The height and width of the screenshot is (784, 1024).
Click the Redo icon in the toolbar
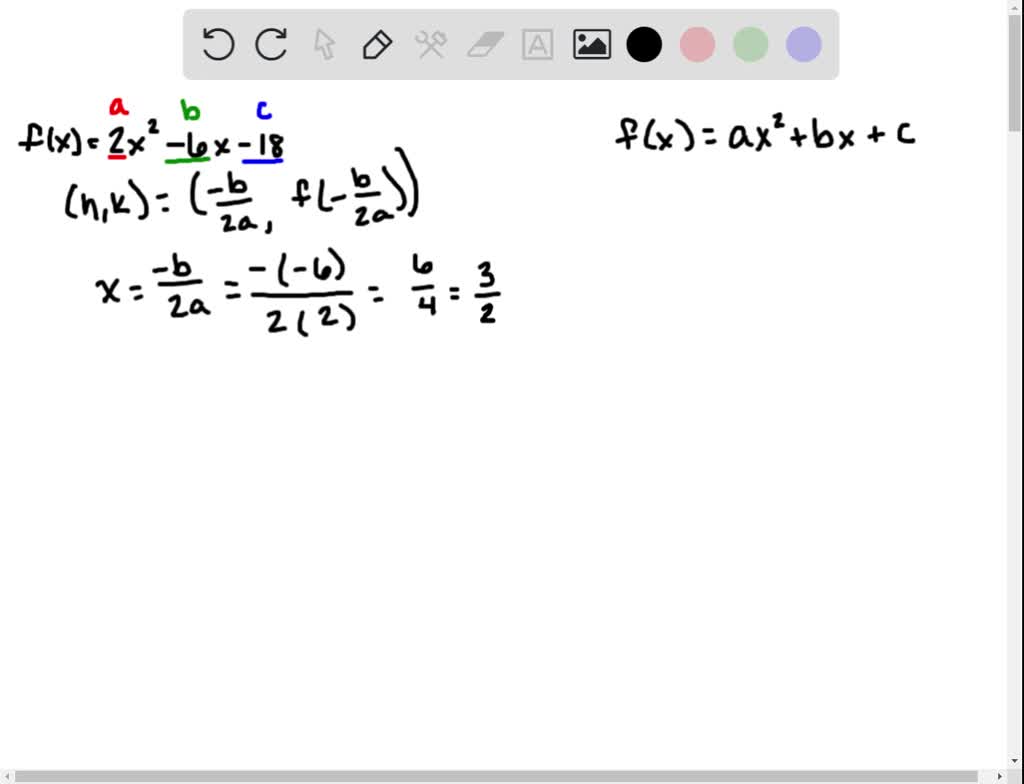[x=270, y=45]
